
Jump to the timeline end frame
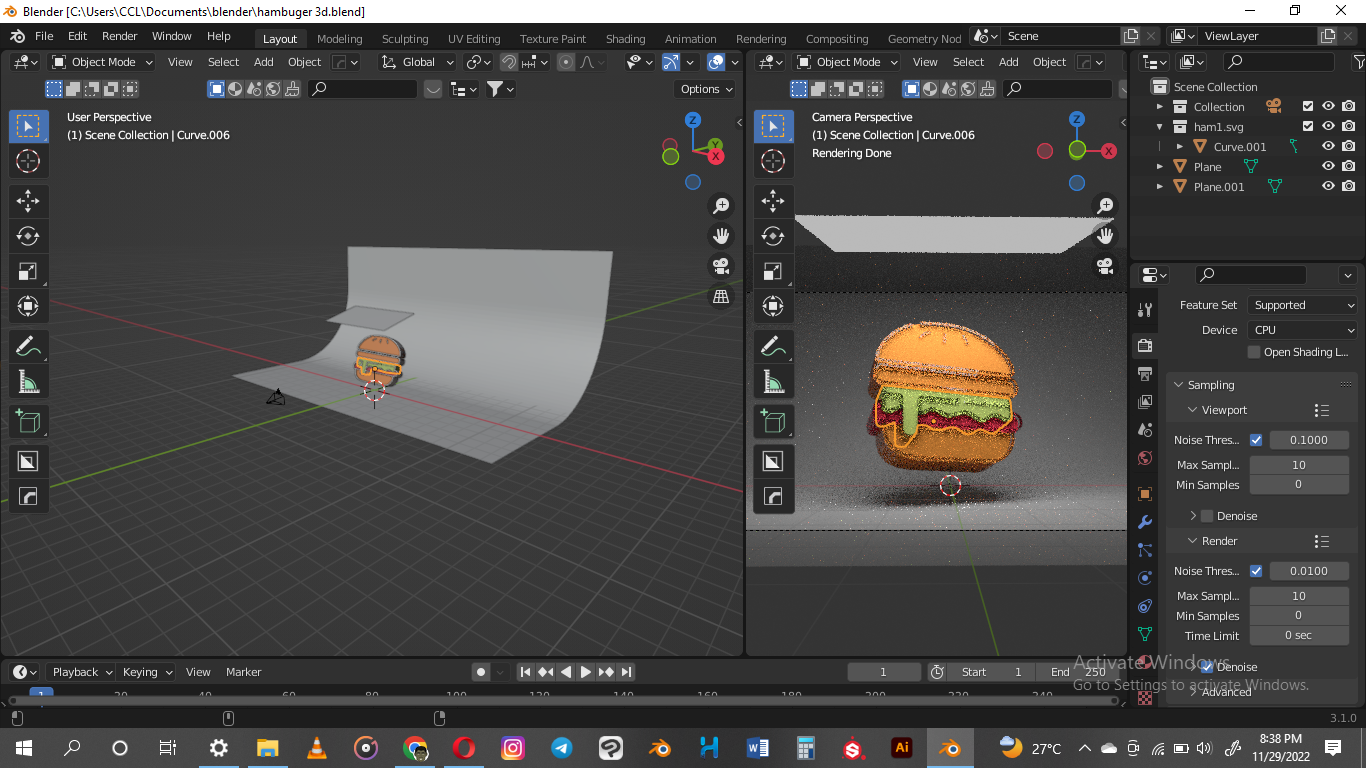coord(627,672)
